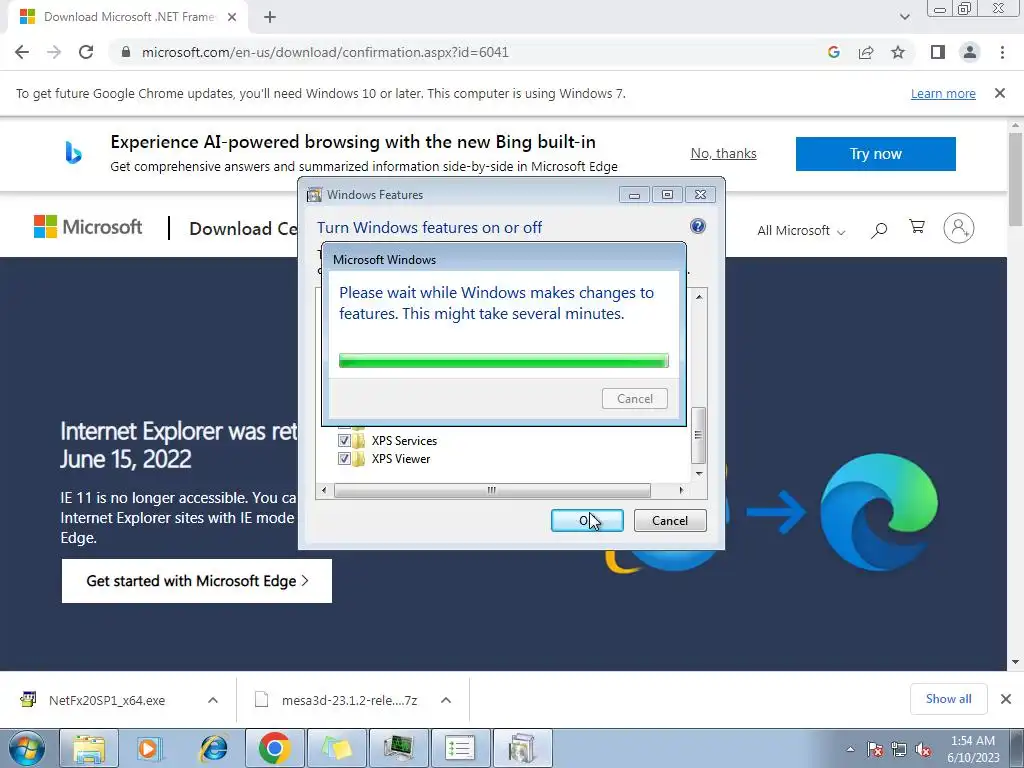The image size is (1024, 768).
Task: Open Windows Media Player taskbar icon
Action: coord(150,748)
